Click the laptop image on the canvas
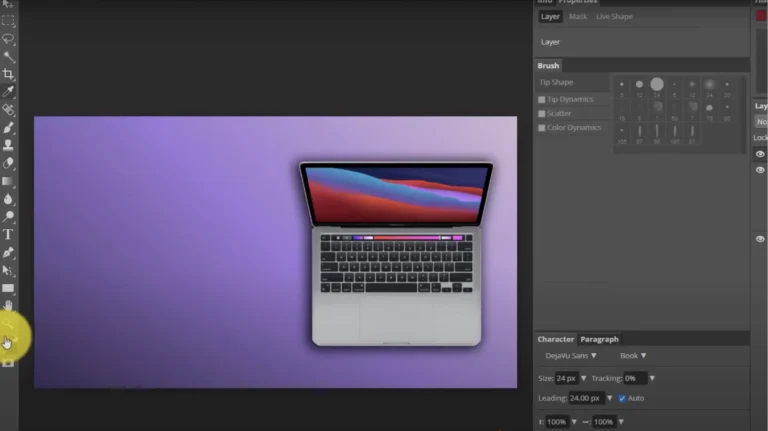The height and width of the screenshot is (431, 768). click(396, 254)
